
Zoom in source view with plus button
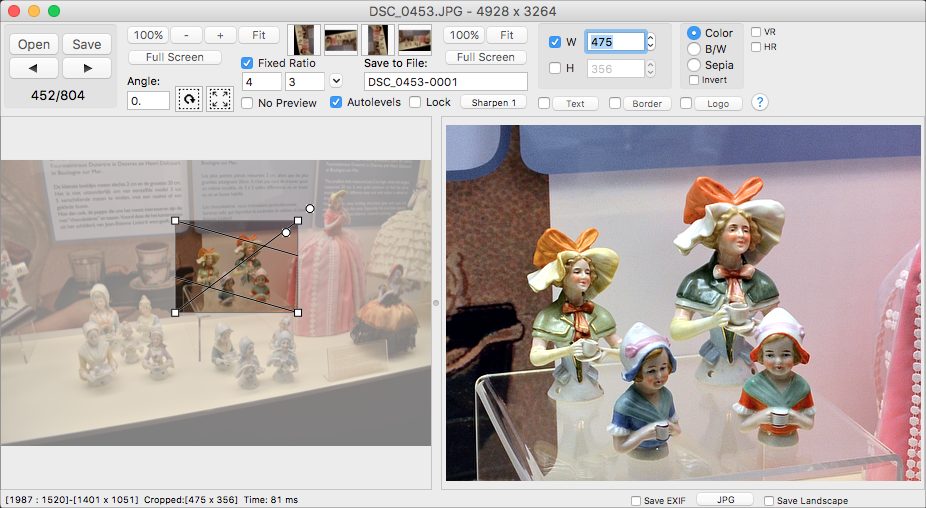click(220, 35)
